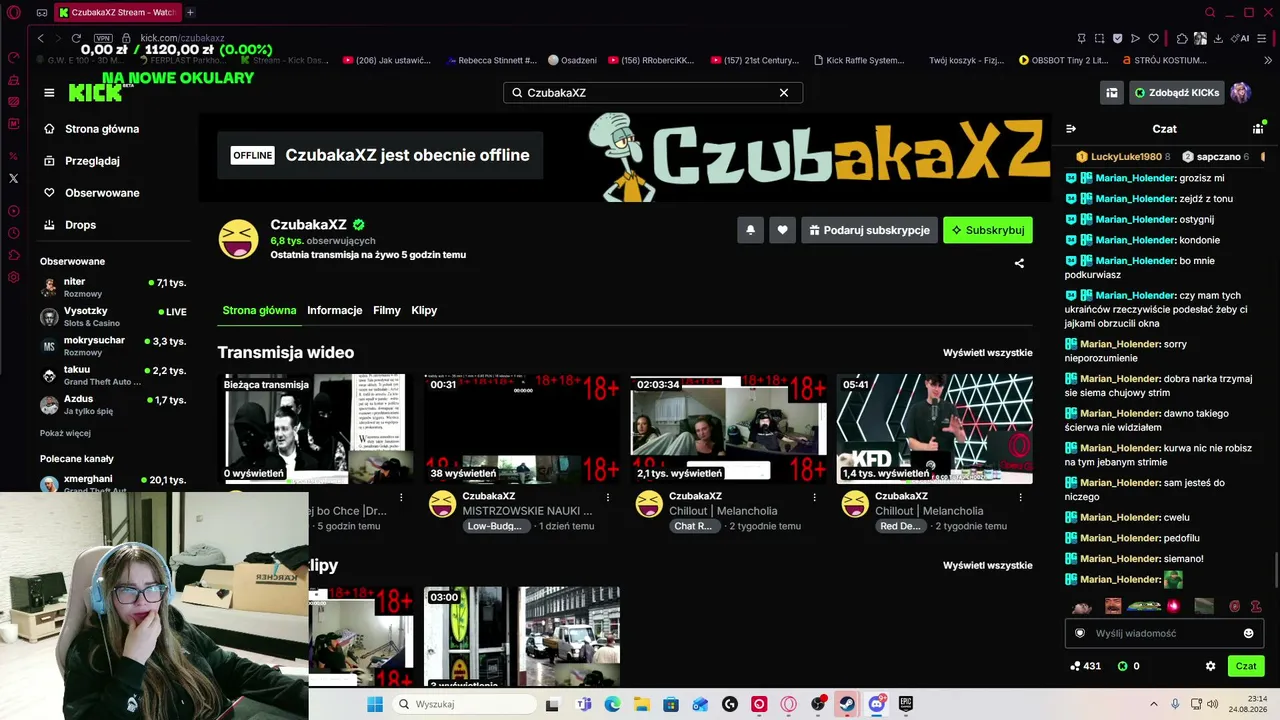
Task: Open a new browser tab
Action: [x=190, y=13]
